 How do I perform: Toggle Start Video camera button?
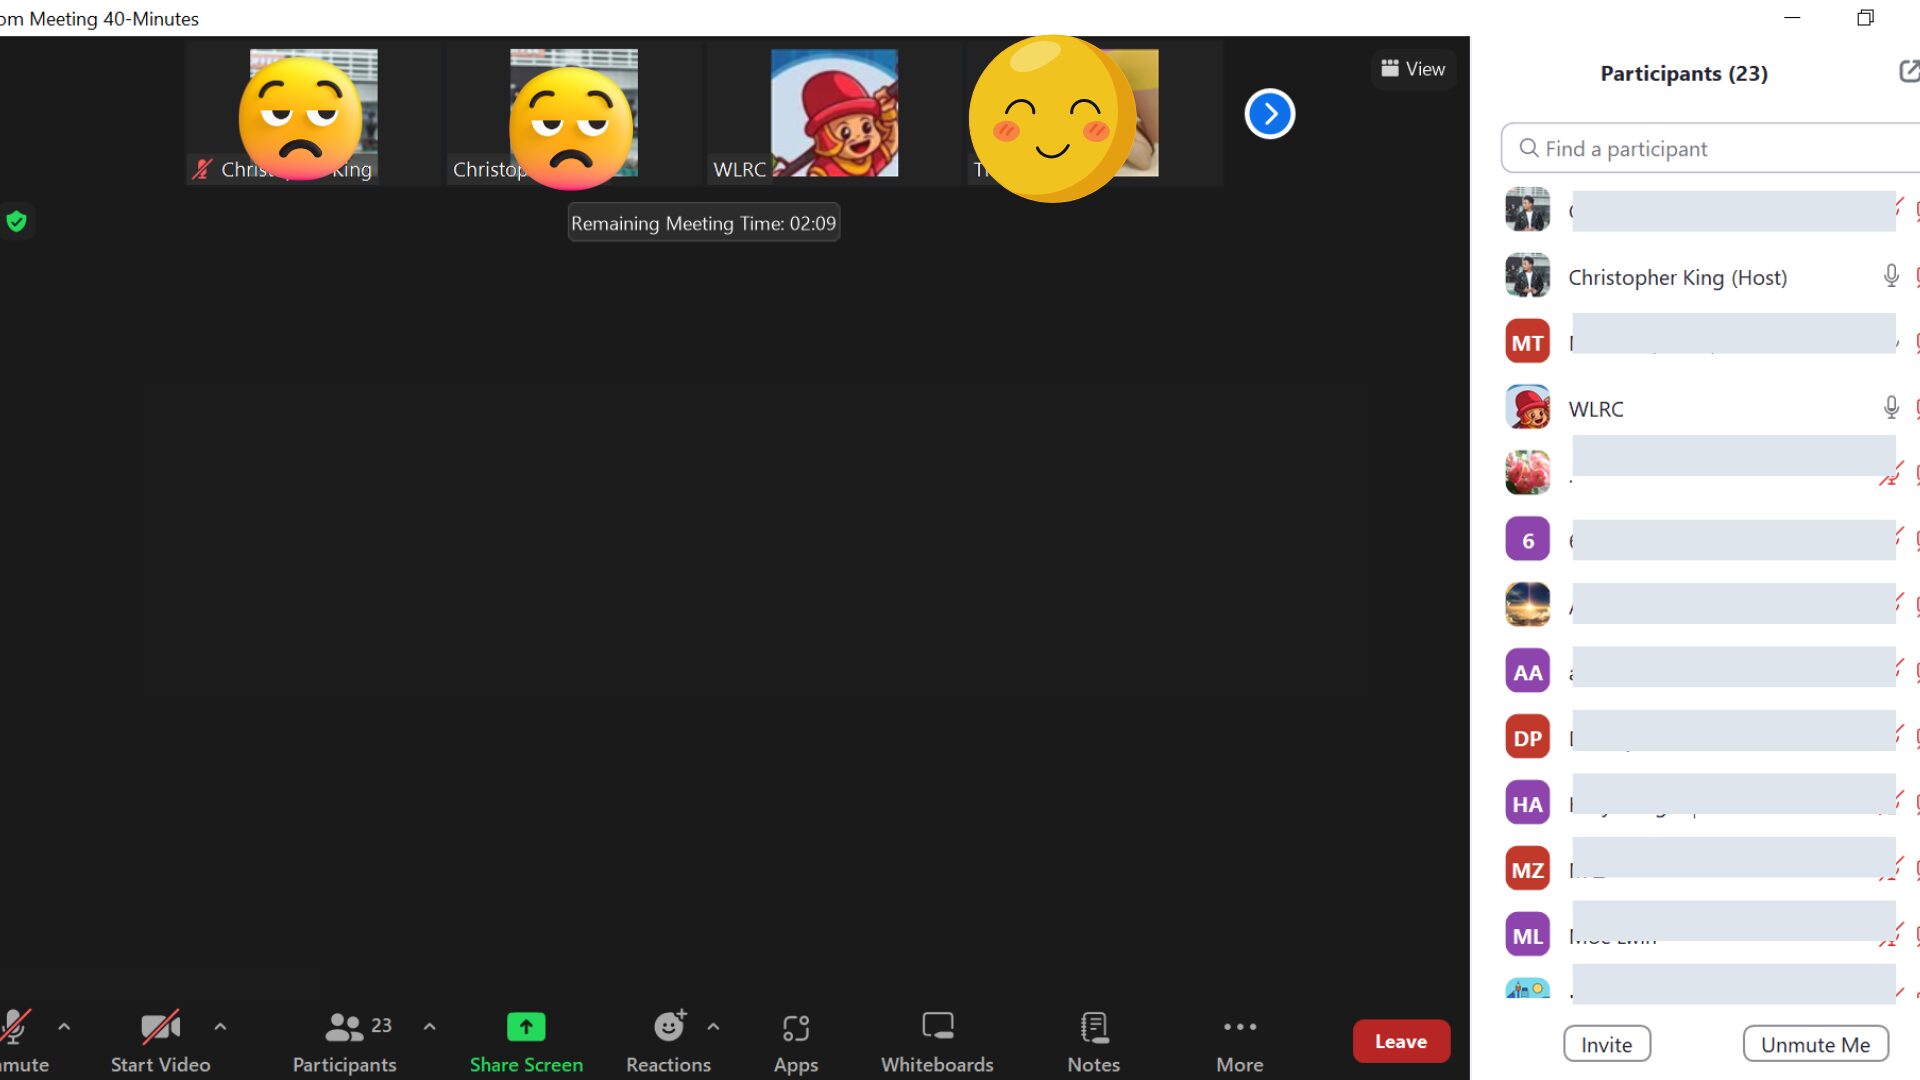coord(160,1027)
